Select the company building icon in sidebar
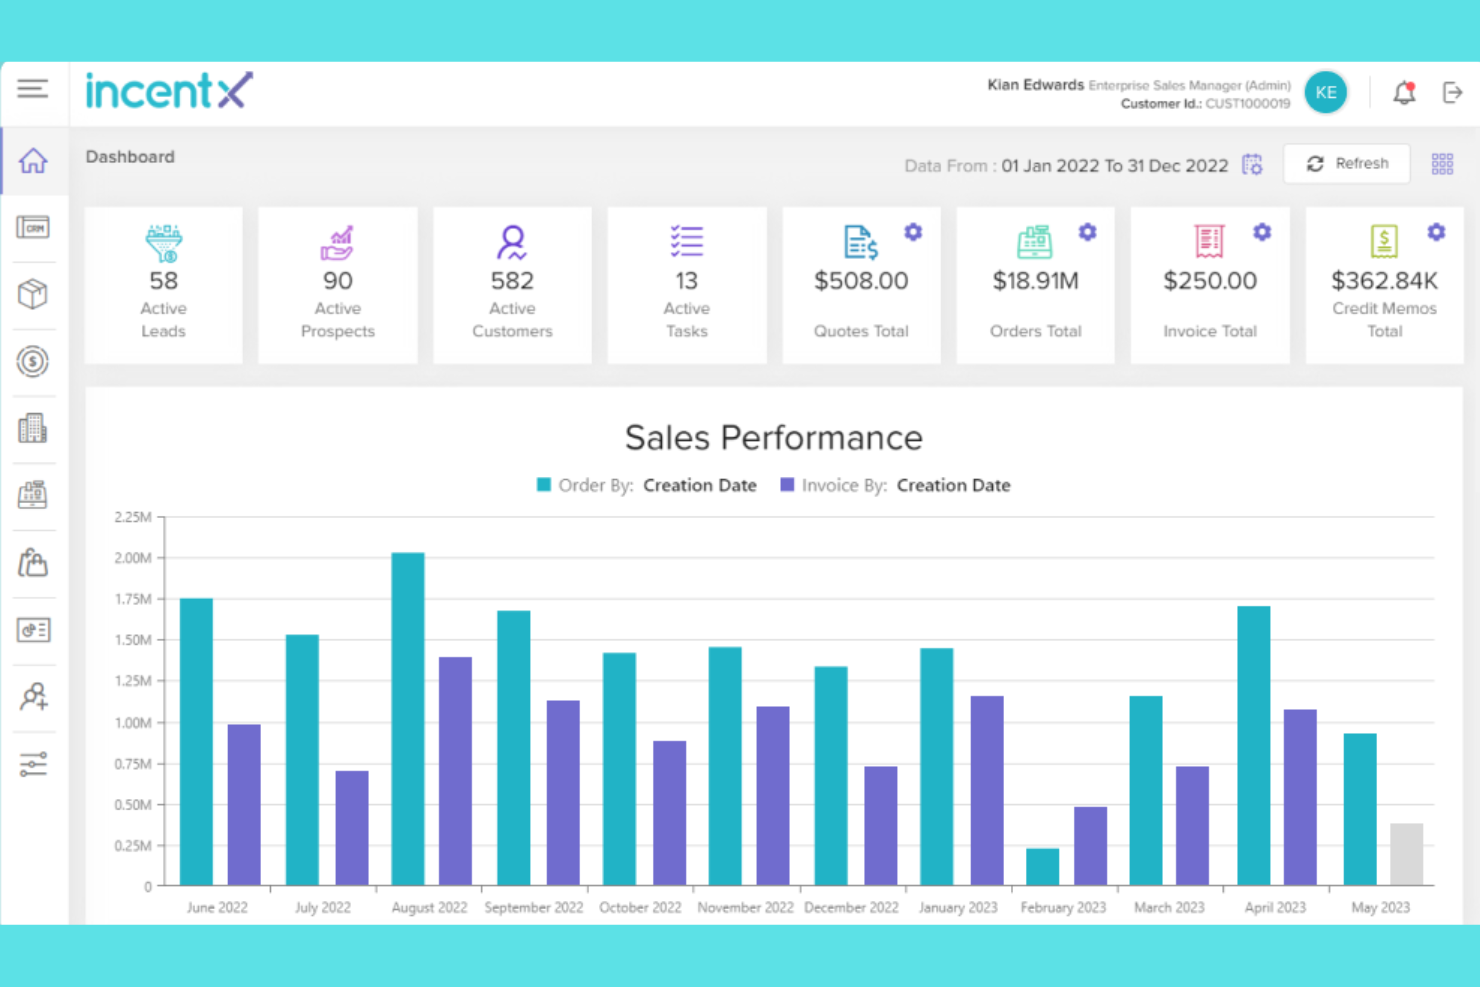The height and width of the screenshot is (987, 1480). [33, 428]
